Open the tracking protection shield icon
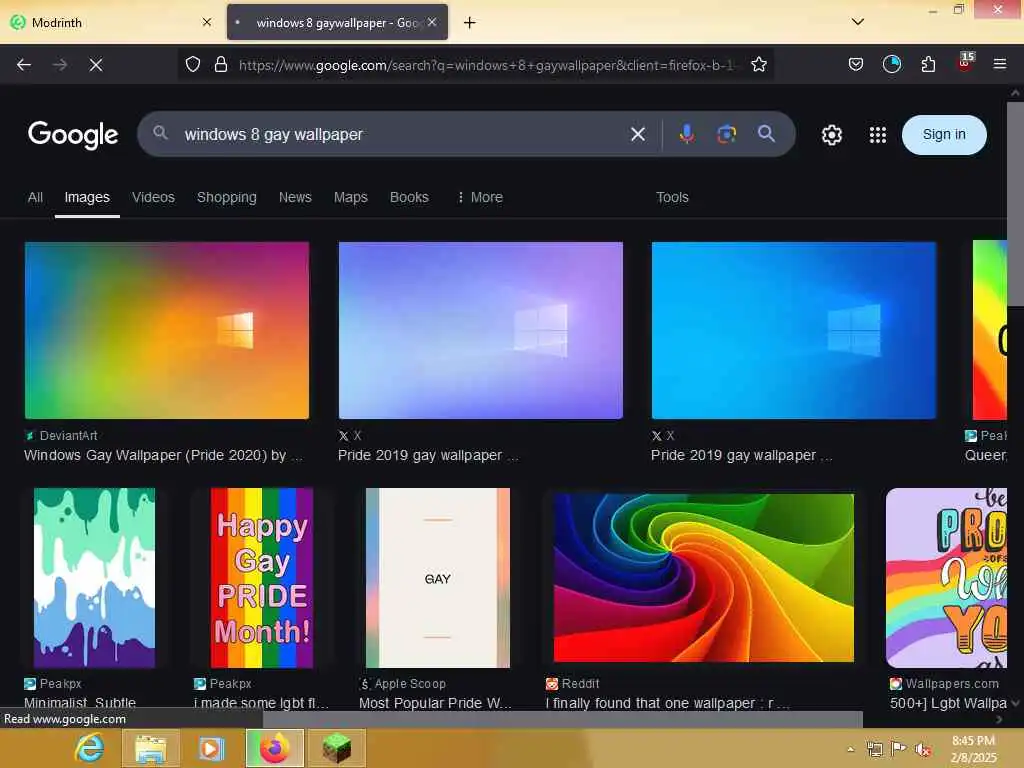The width and height of the screenshot is (1024, 768). [193, 65]
